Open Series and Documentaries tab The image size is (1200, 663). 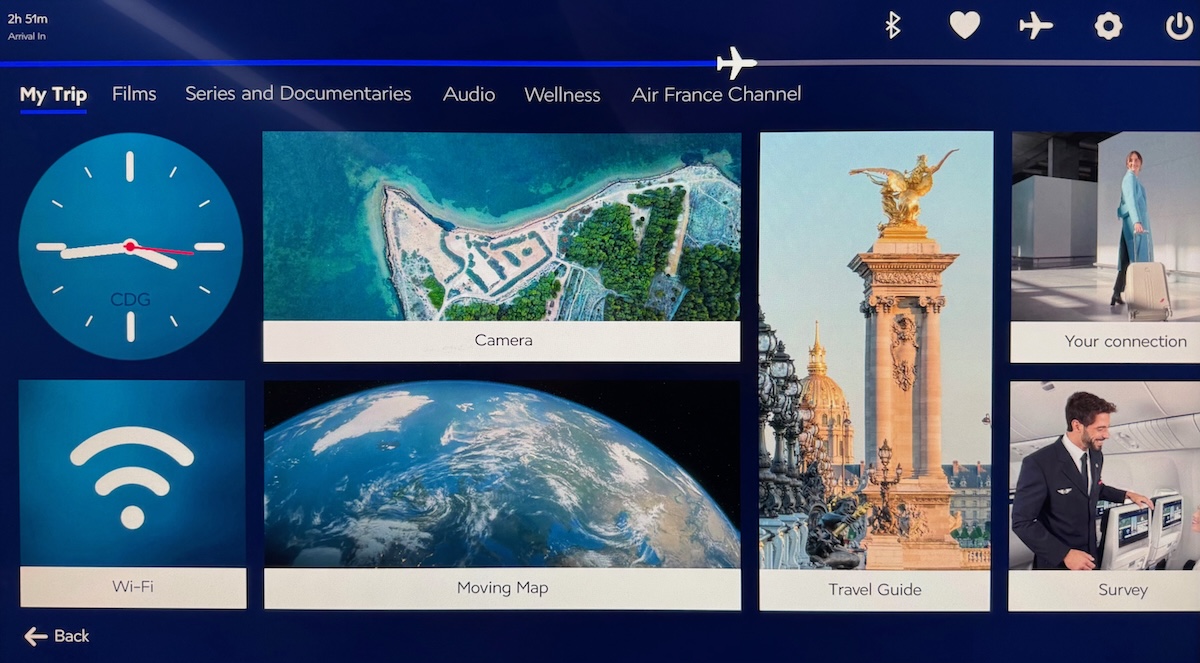(x=298, y=94)
